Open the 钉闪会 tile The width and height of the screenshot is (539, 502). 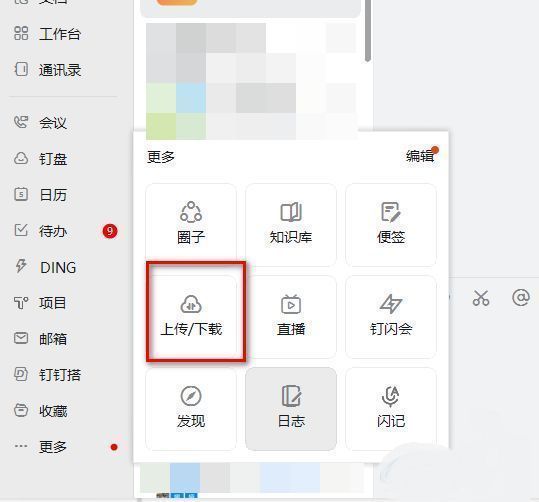pos(391,316)
